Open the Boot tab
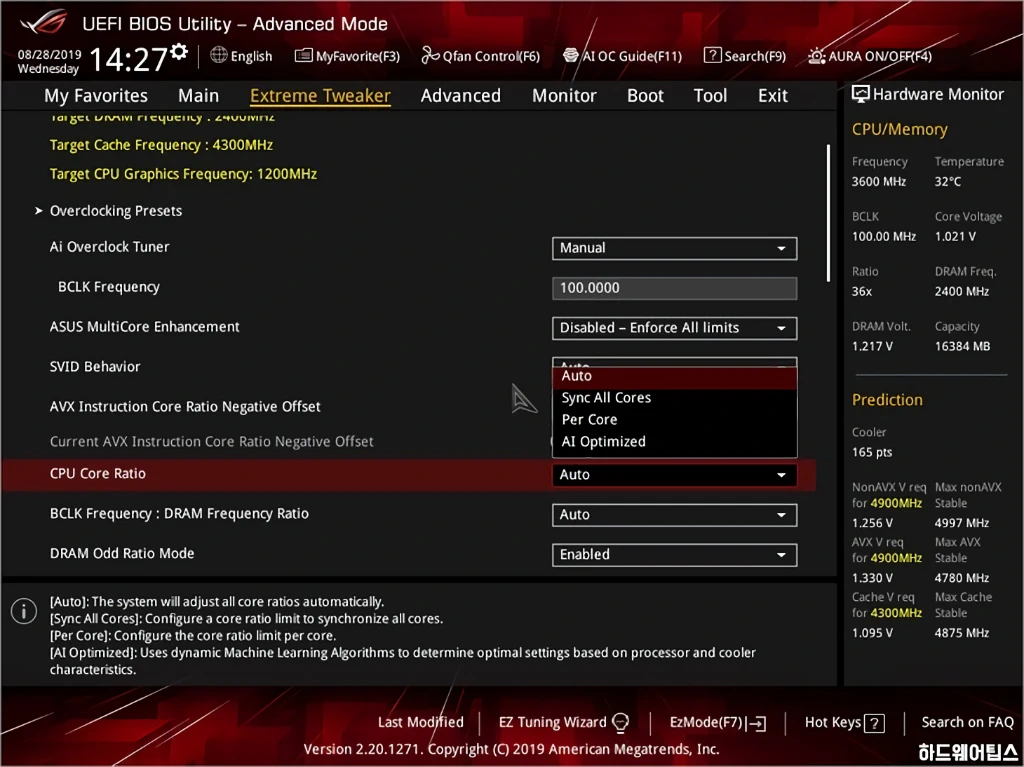 (645, 95)
